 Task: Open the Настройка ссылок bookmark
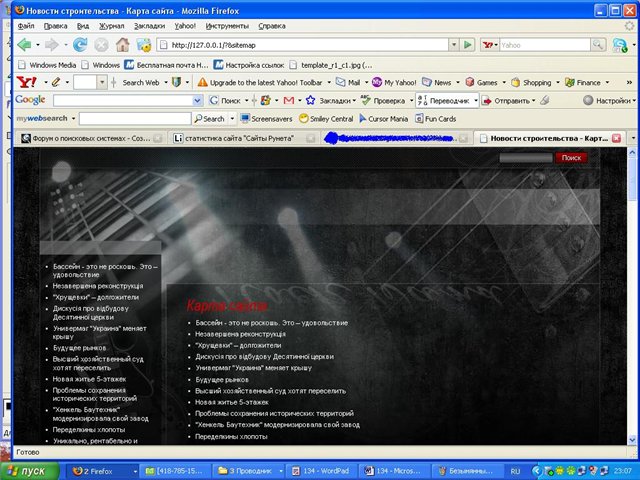(249, 65)
